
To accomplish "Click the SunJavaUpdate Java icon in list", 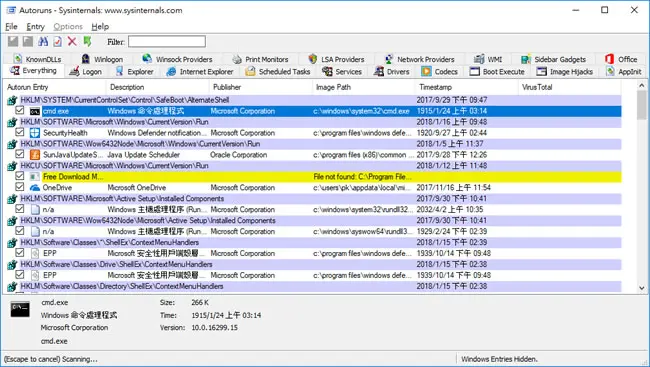I will (x=35, y=155).
